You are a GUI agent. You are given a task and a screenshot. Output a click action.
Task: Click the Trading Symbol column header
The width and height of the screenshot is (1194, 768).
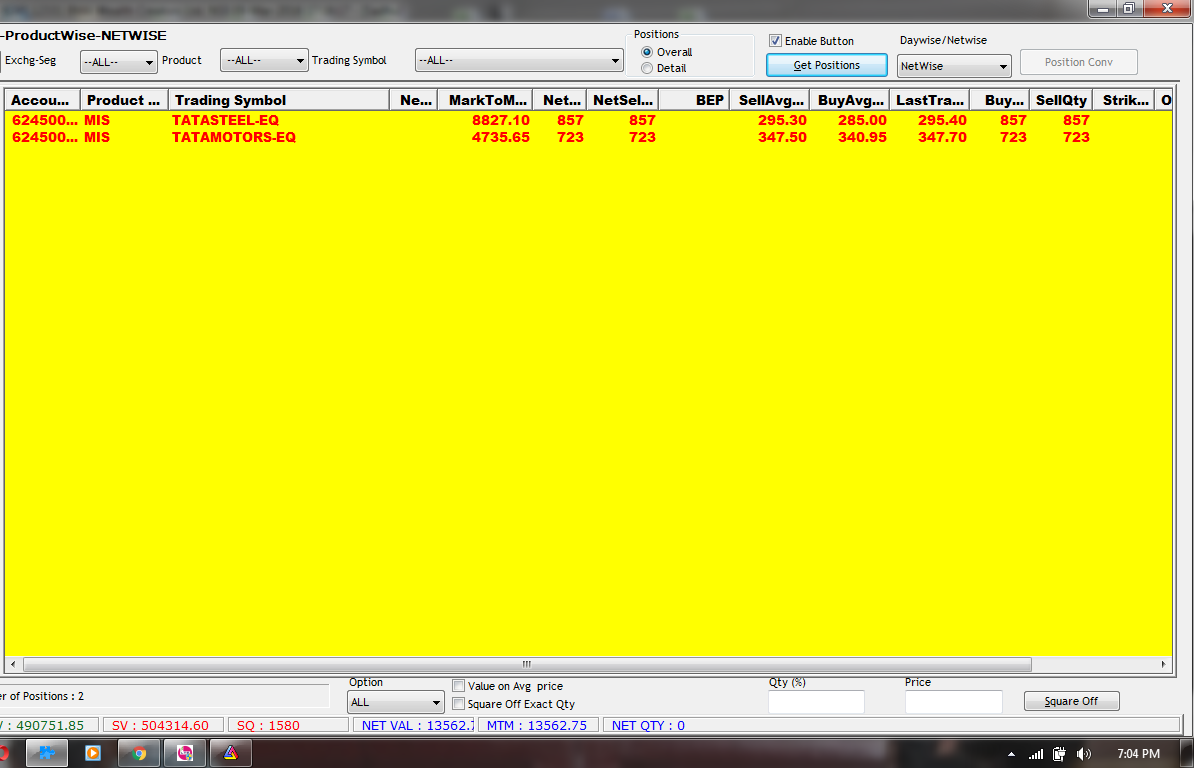[279, 100]
